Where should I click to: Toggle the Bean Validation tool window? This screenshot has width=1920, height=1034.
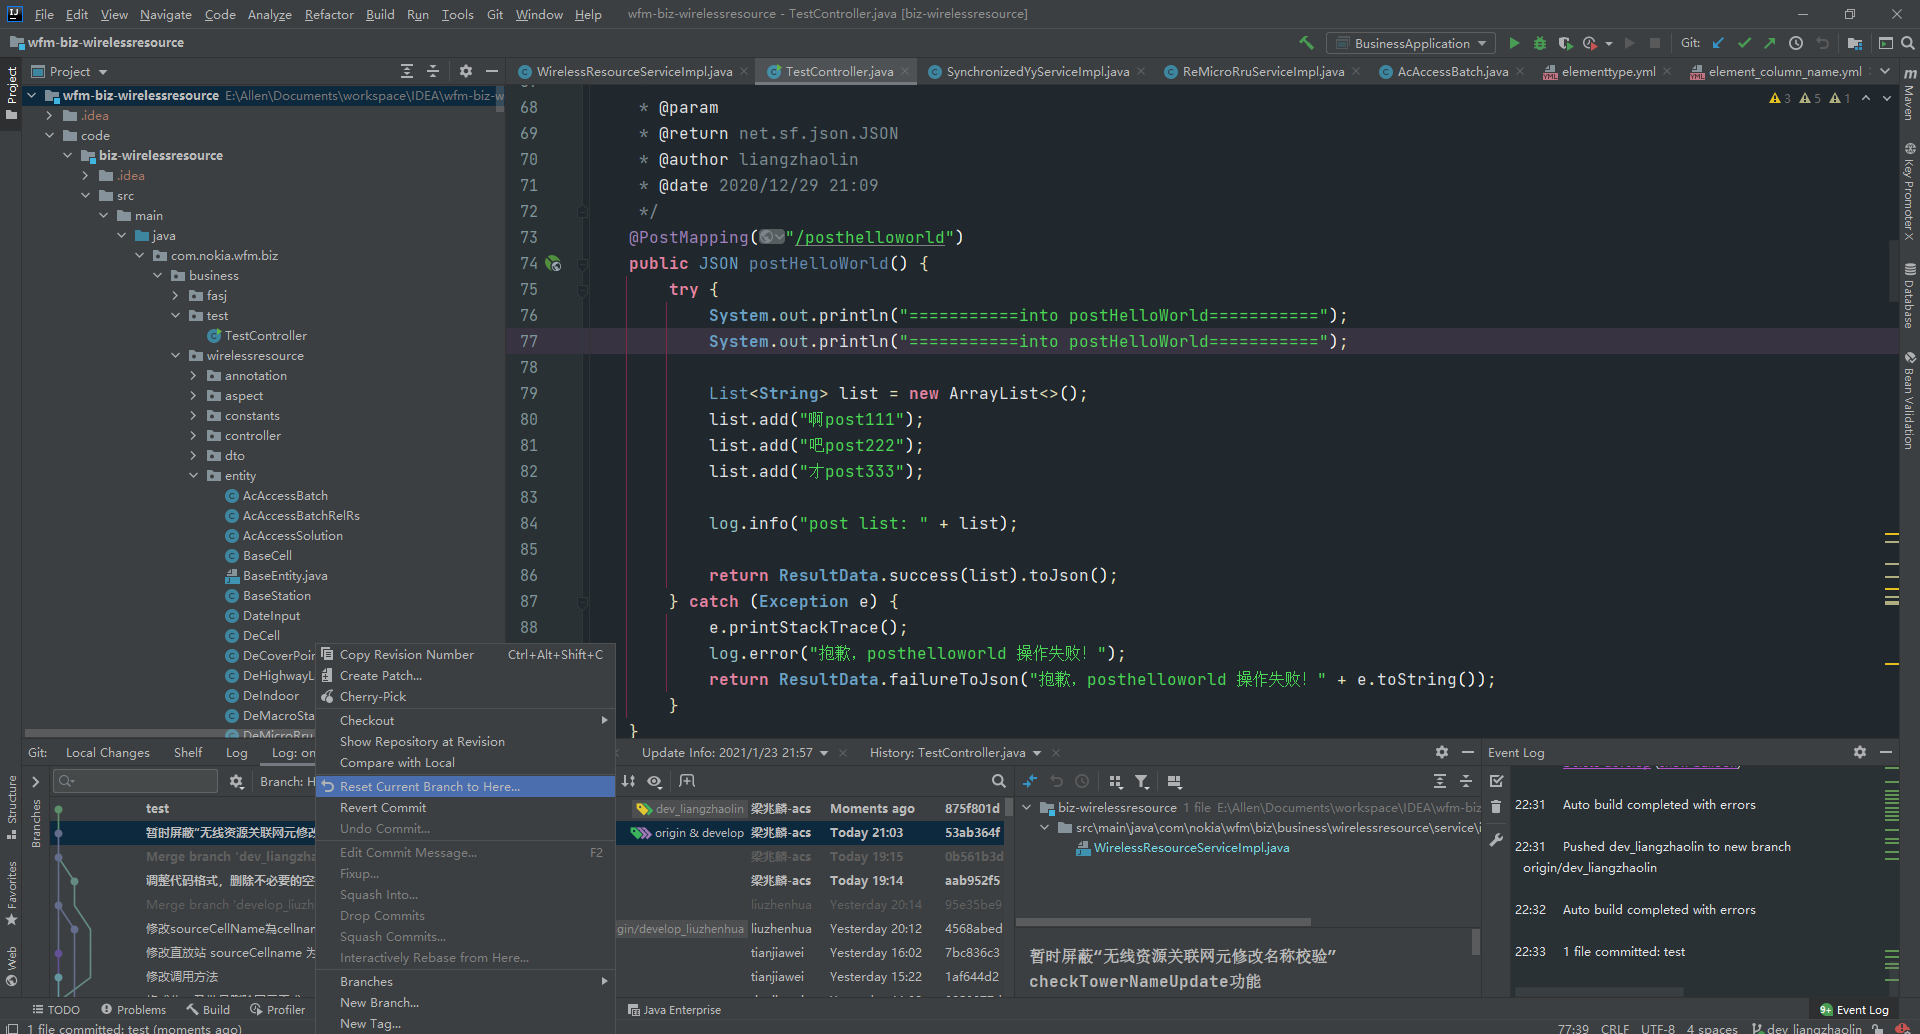coord(1909,400)
